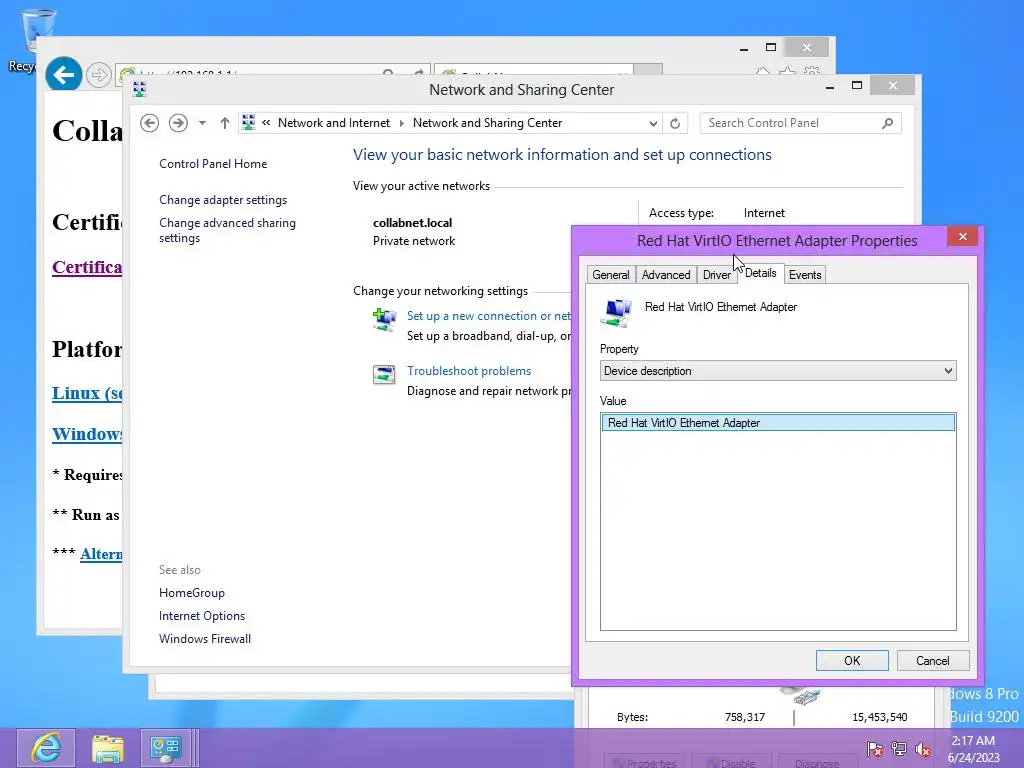Viewport: 1024px width, 768px height.
Task: Cancel the adapter properties dialog
Action: pos(933,660)
